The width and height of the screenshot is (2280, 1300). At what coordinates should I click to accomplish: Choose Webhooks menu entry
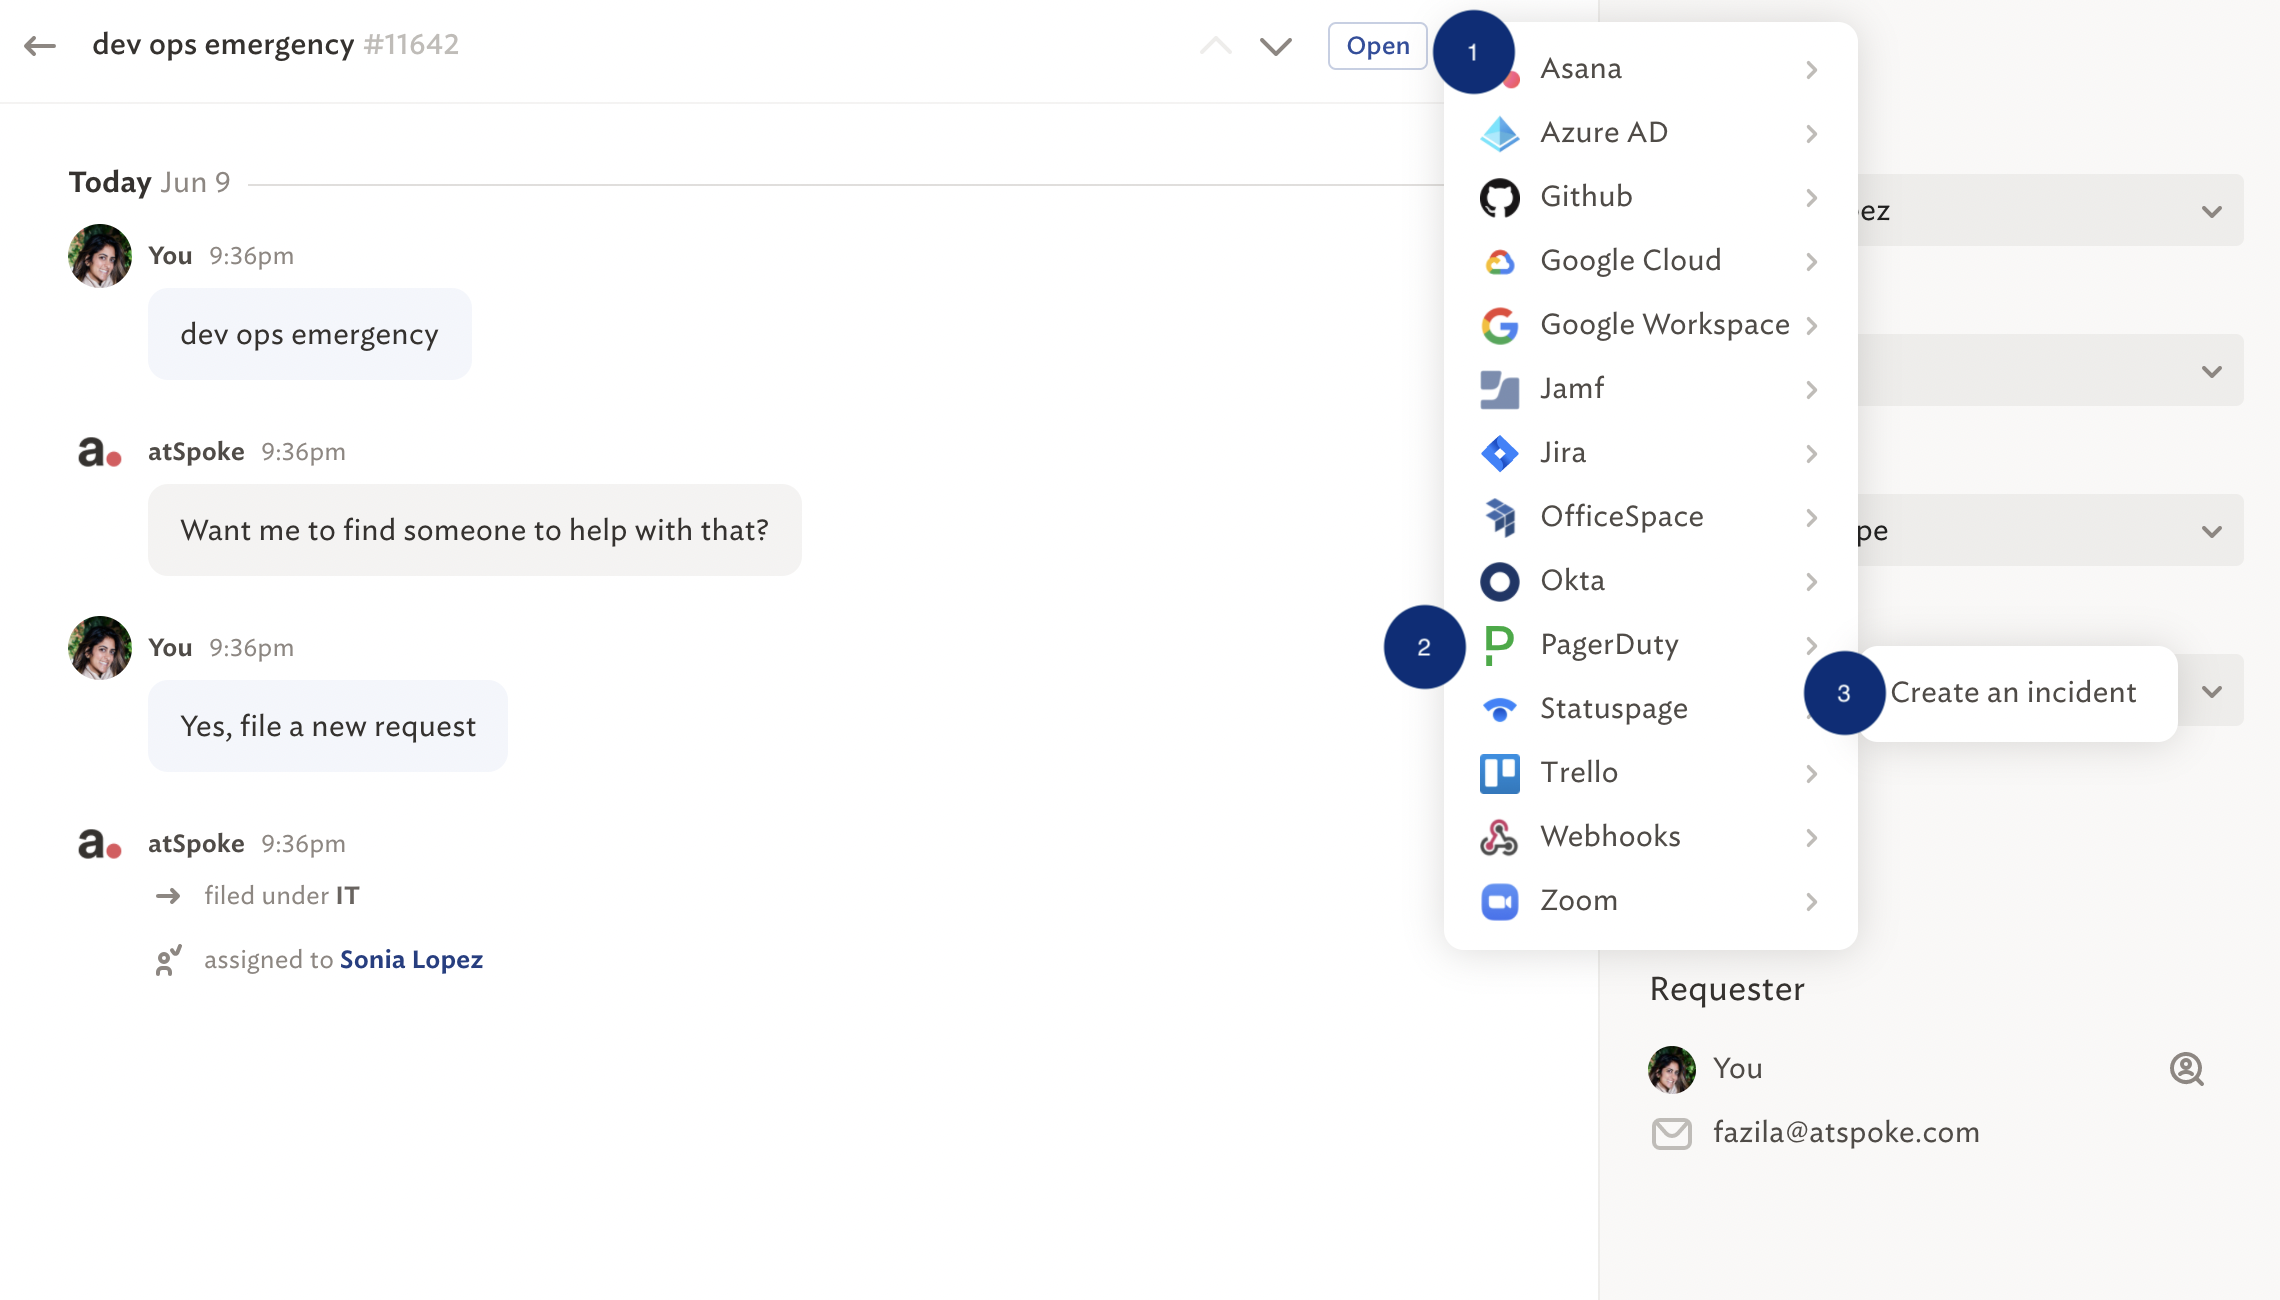[1650, 837]
